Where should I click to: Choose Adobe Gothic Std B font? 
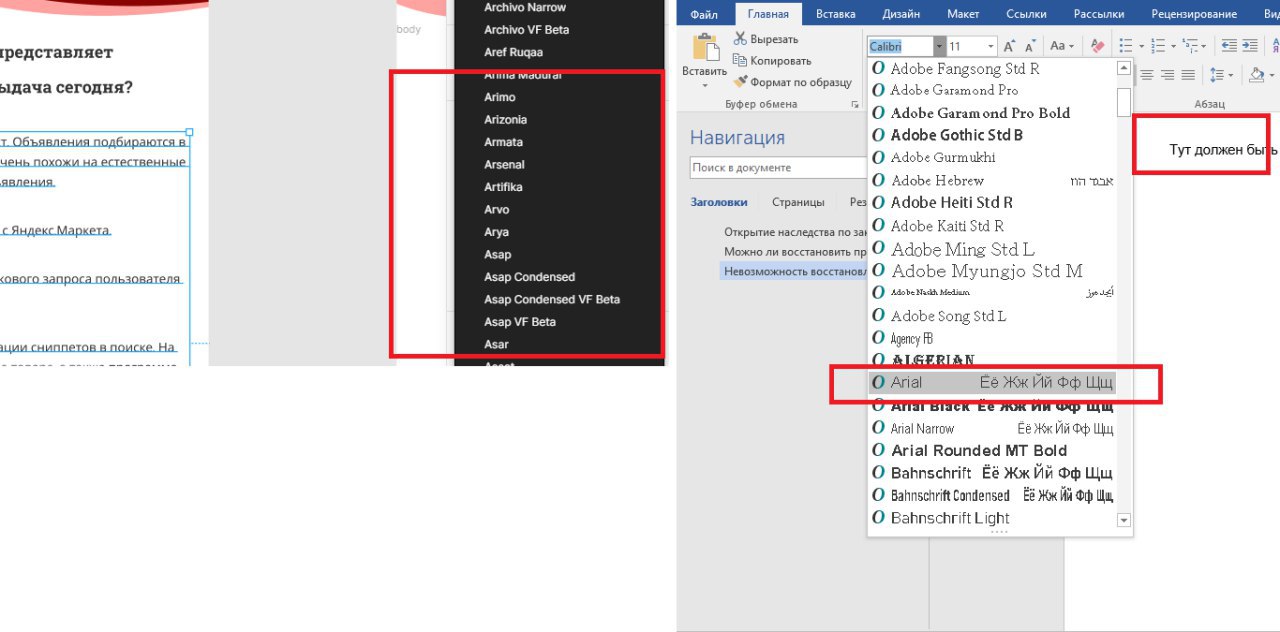tap(992, 135)
